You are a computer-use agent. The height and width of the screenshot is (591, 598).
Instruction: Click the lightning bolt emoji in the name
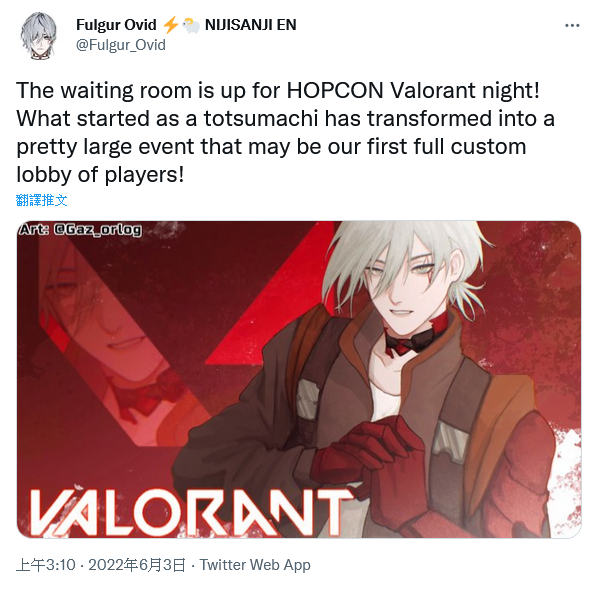pos(170,25)
